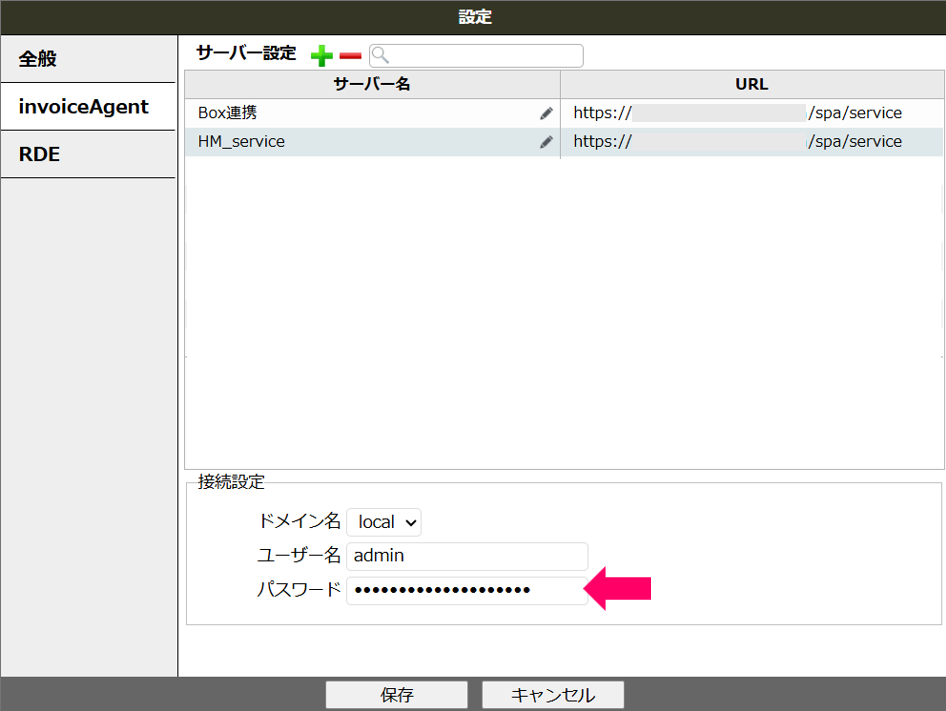
Task: Click the URL cell of the Box連携 row
Action: pos(751,114)
